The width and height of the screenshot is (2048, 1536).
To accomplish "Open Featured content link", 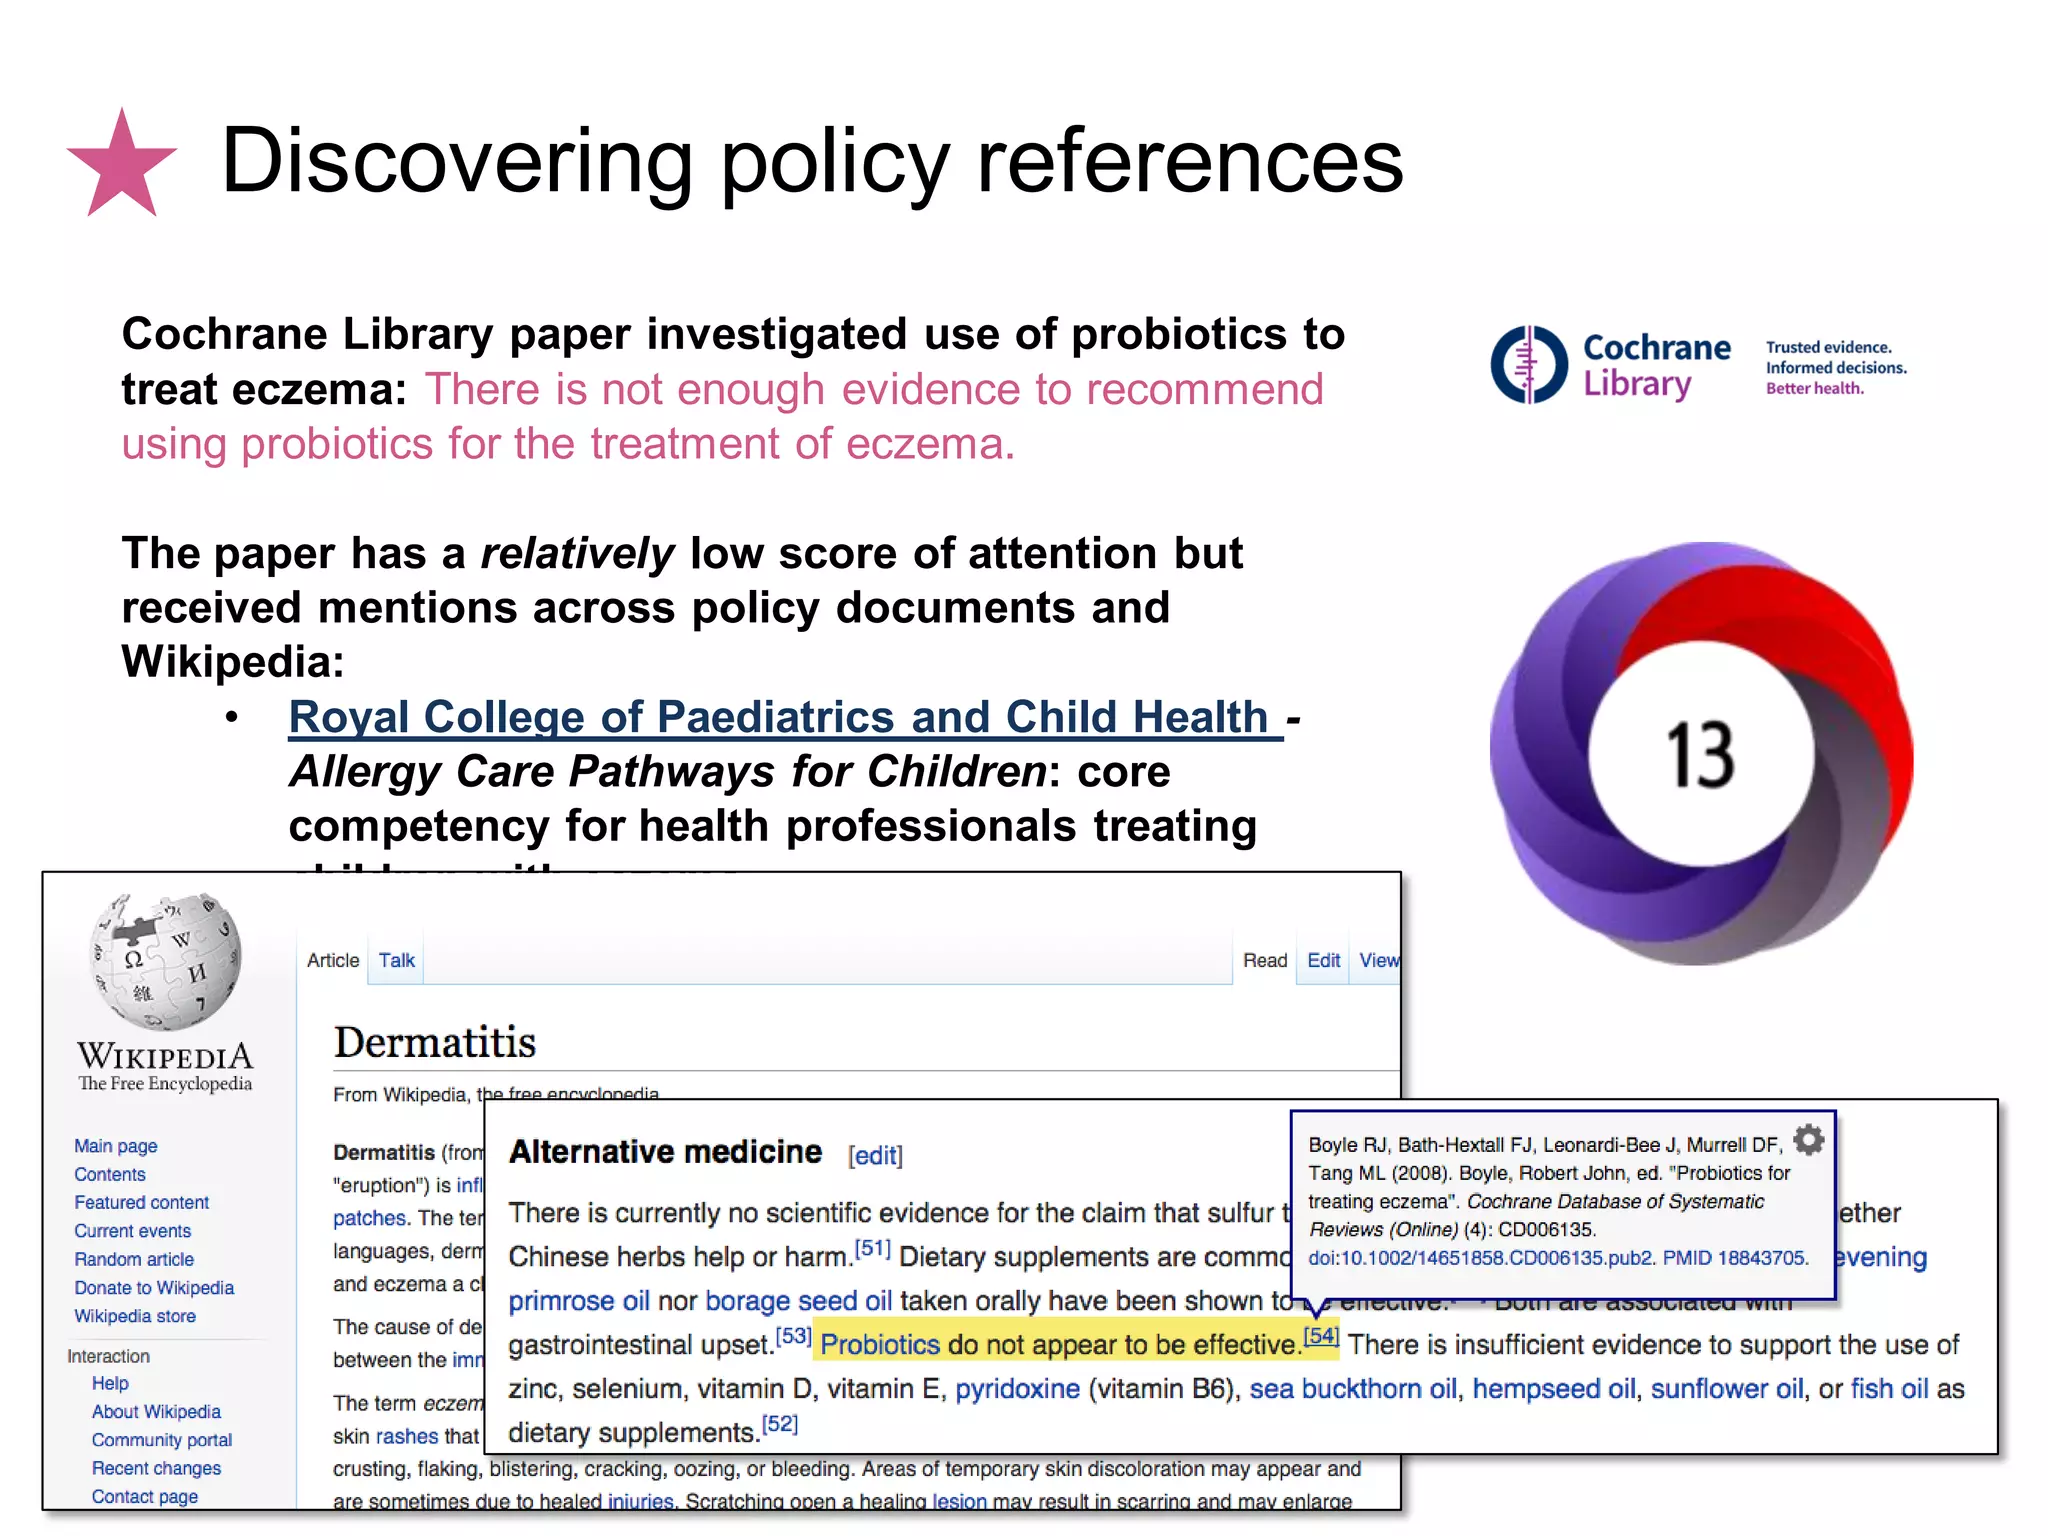I will coord(142,1202).
